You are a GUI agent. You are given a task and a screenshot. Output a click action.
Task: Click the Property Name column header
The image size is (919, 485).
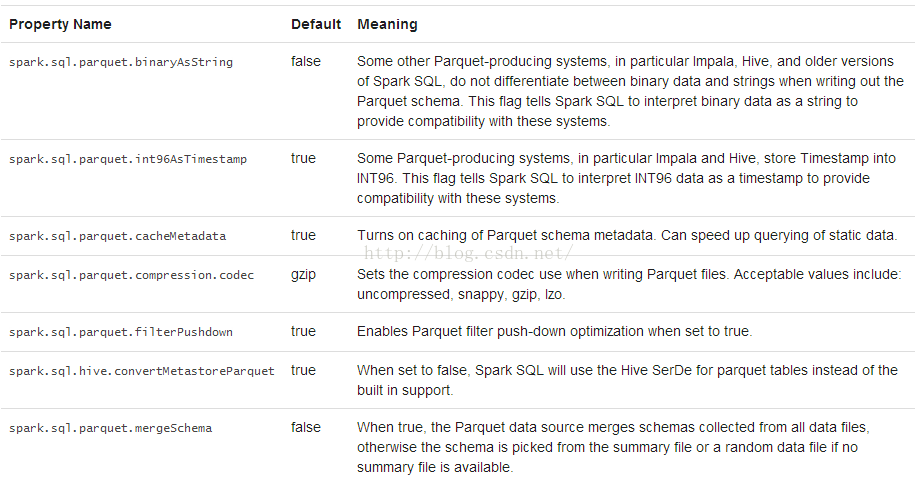pos(60,25)
